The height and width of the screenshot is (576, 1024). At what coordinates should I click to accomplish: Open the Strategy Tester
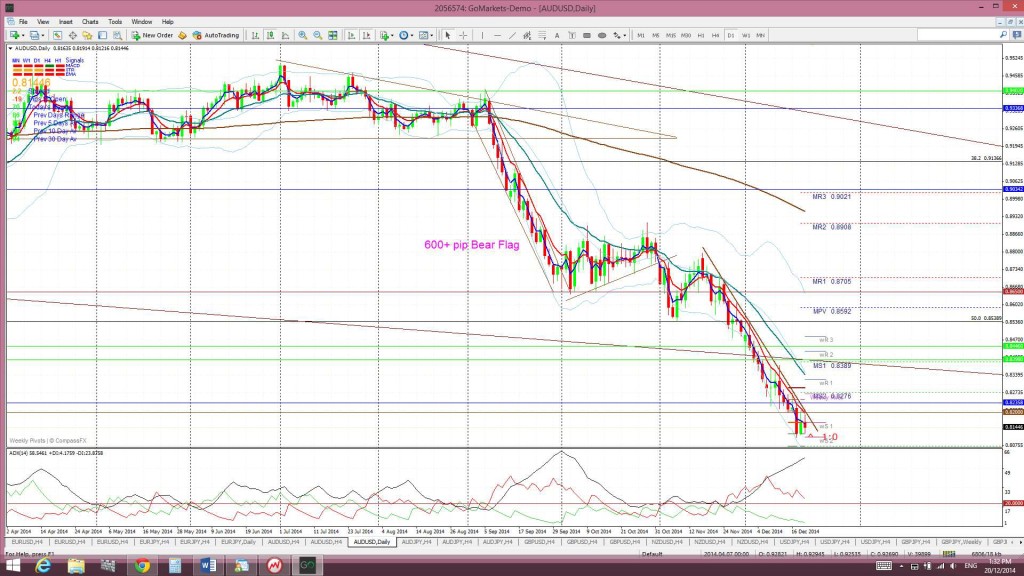(118, 35)
